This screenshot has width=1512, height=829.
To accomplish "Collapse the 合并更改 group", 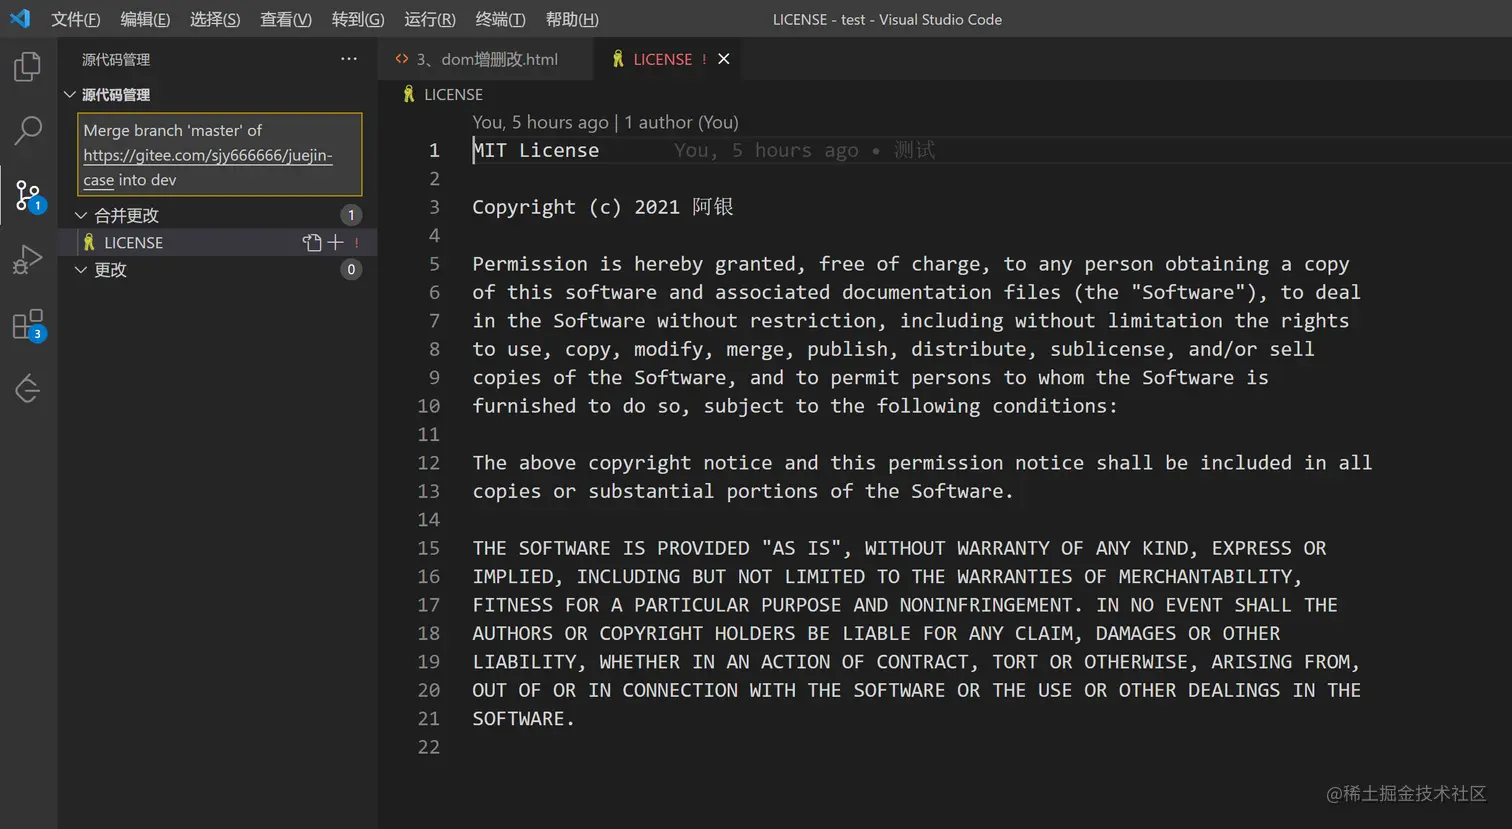I will (x=81, y=215).
